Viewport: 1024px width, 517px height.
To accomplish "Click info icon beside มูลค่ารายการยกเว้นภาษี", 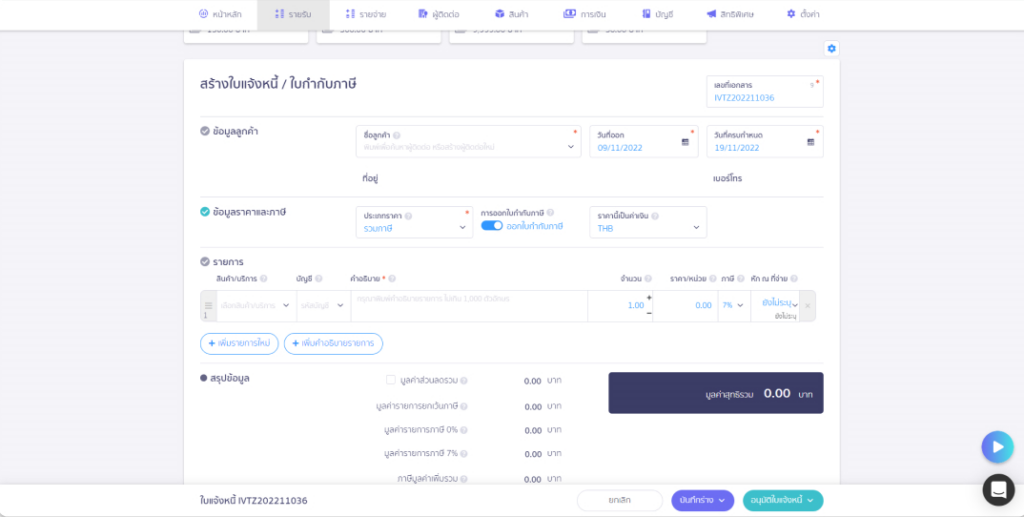I will [x=464, y=406].
